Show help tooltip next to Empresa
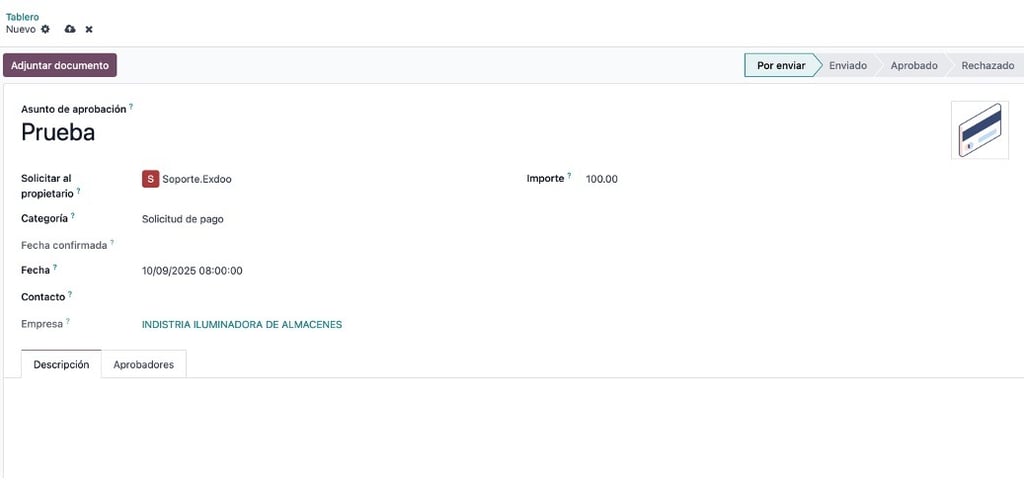The width and height of the screenshot is (1024, 480). click(x=67, y=321)
